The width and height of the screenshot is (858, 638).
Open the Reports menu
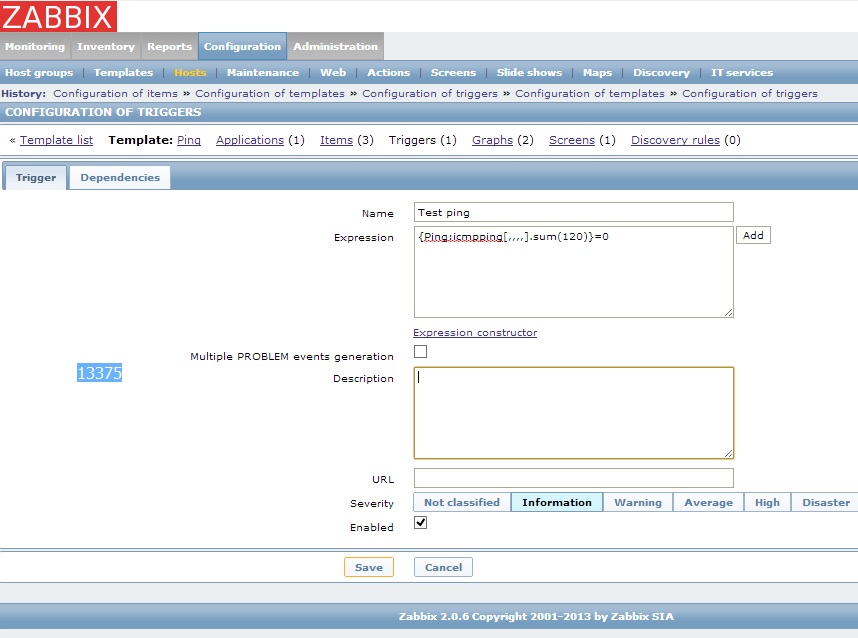click(x=169, y=47)
